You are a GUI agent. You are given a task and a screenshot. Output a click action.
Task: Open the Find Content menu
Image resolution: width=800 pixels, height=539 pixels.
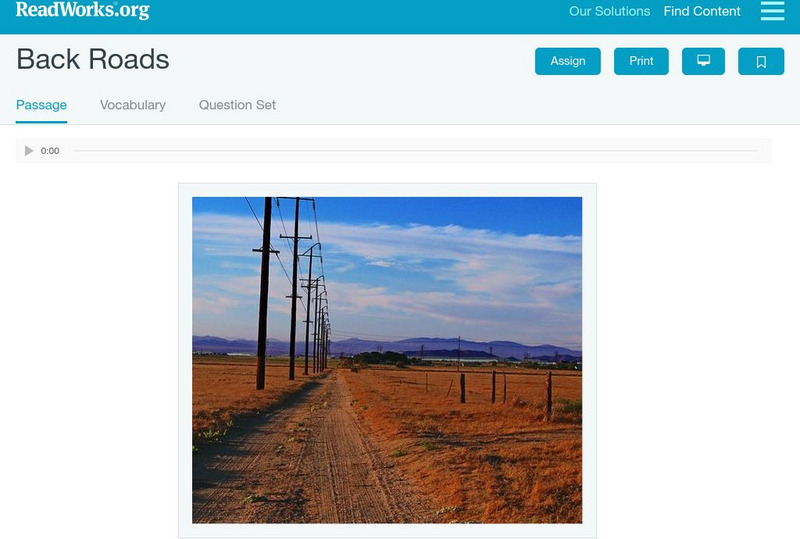point(702,11)
